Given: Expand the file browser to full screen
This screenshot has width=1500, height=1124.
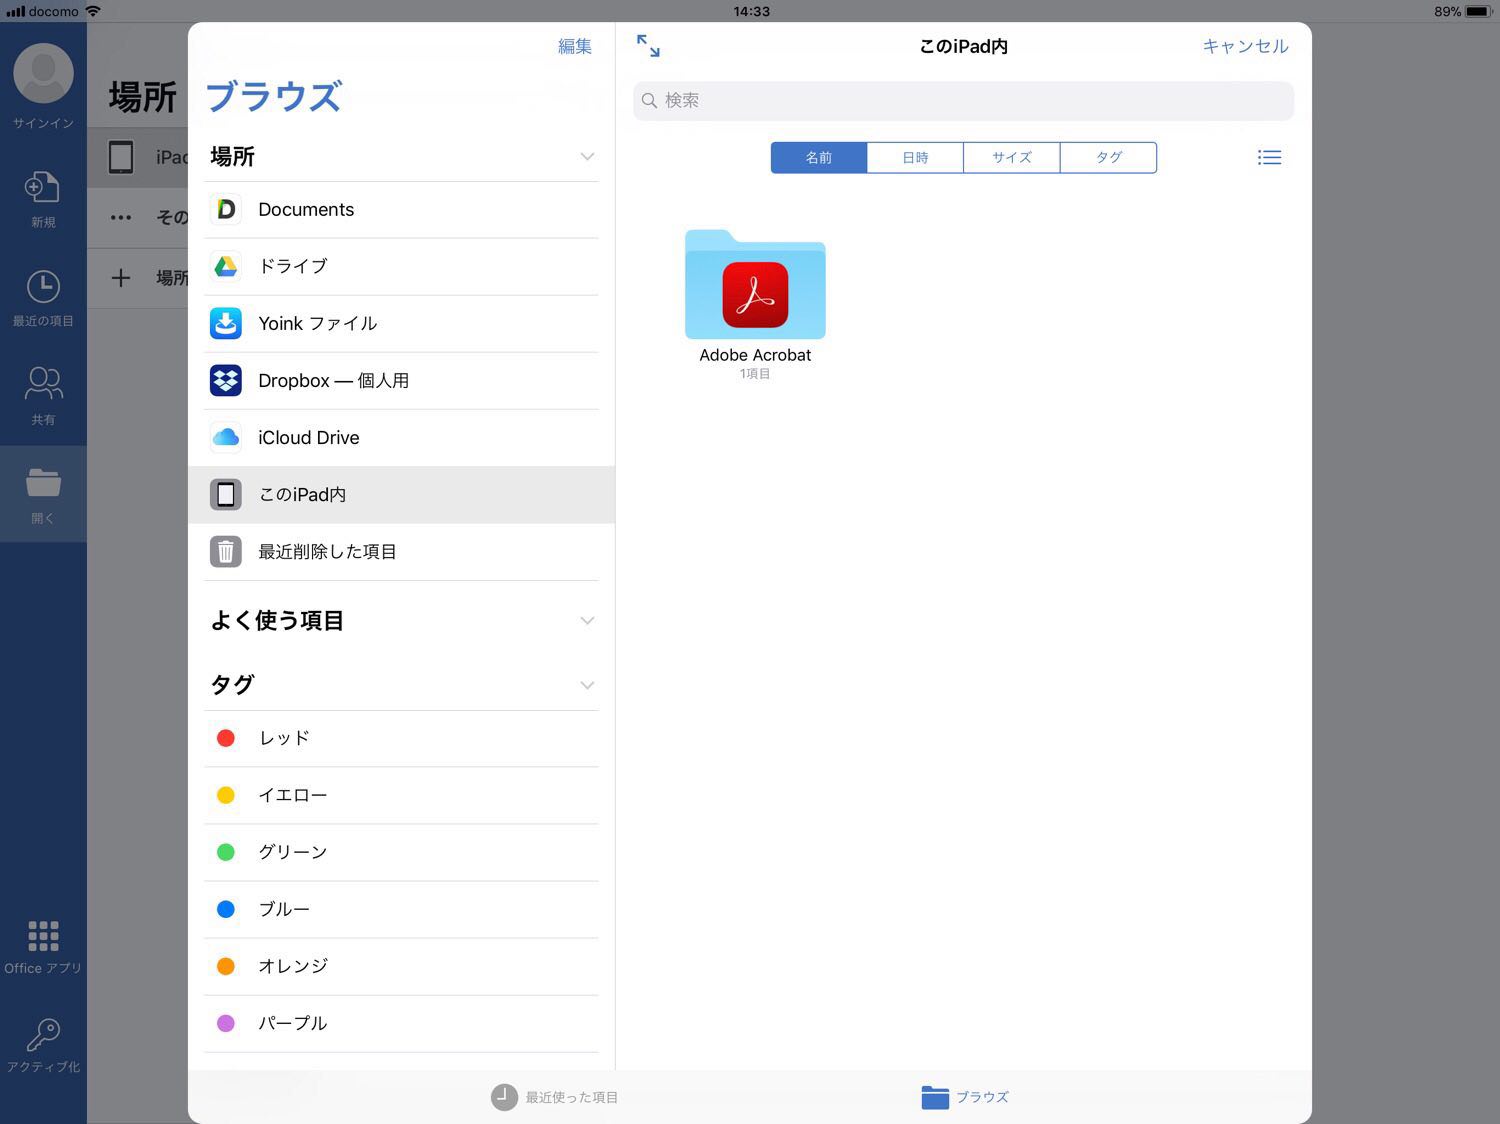Looking at the screenshot, I should point(648,46).
